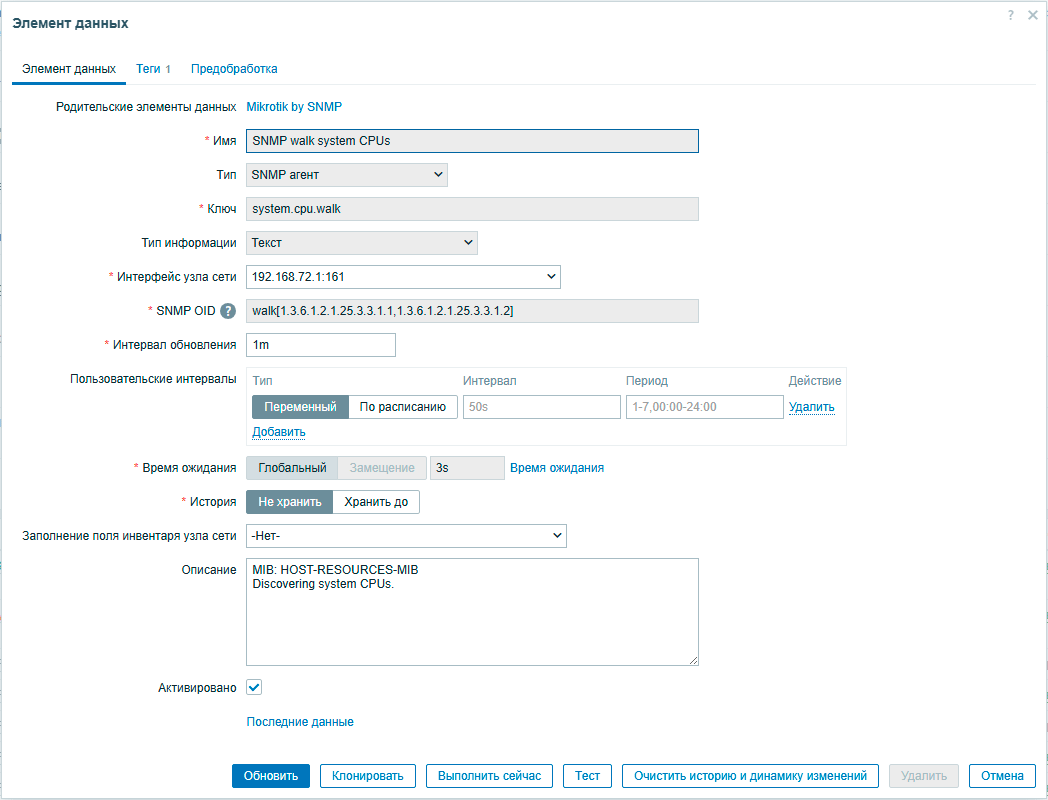This screenshot has width=1048, height=800.
Task: Toggle the Активировано checkbox
Action: [254, 687]
